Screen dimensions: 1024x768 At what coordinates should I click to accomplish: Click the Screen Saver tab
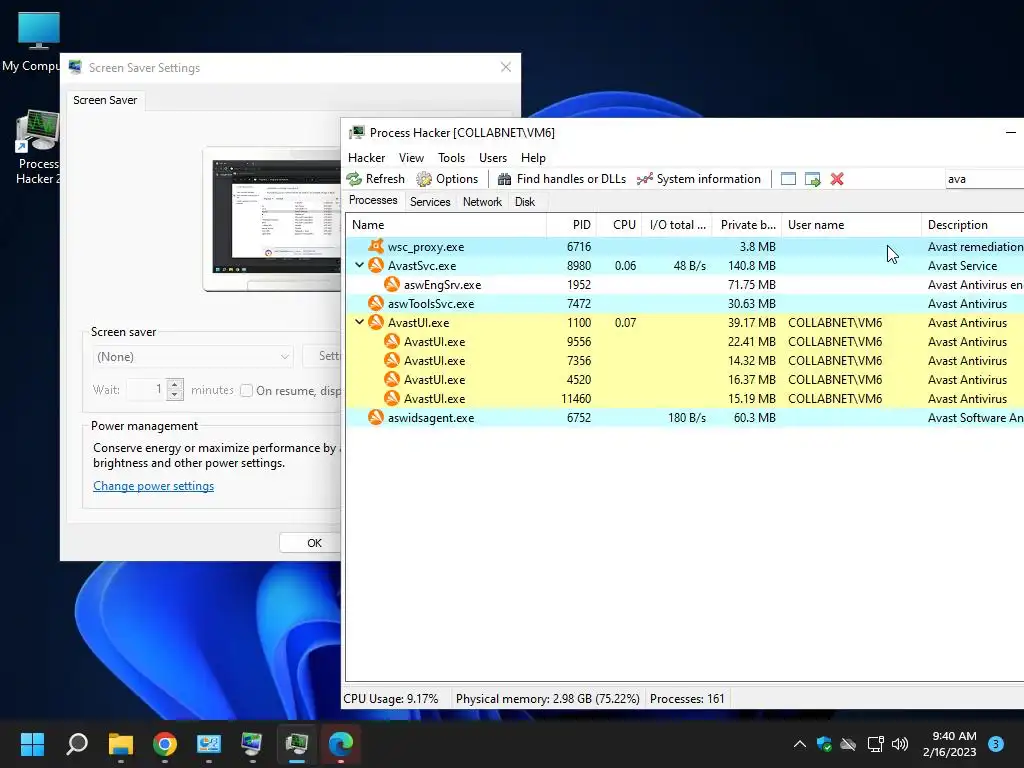pyautogui.click(x=105, y=100)
